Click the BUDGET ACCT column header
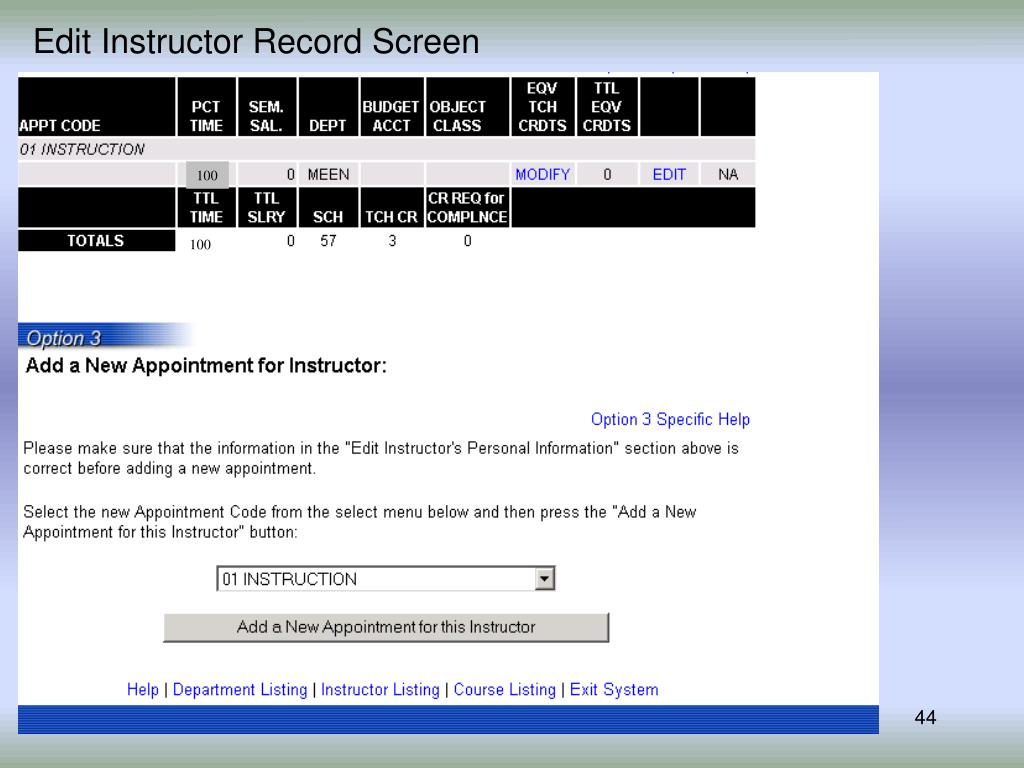This screenshot has height=768, width=1024. click(391, 107)
